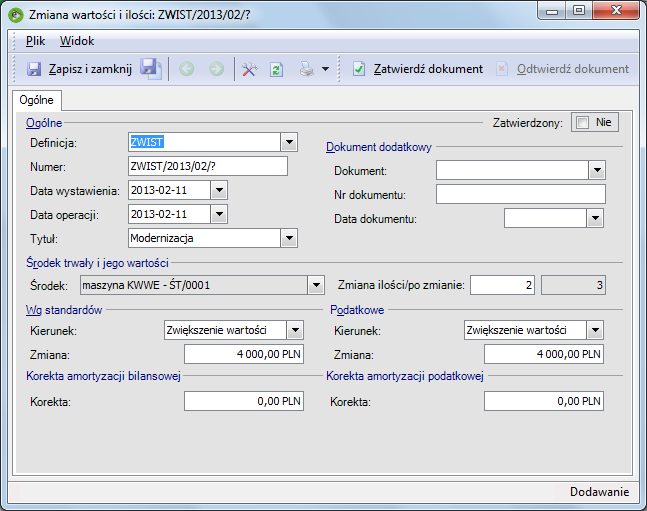Expand the Dokument dropdown
647x511 pixels.
click(597, 170)
